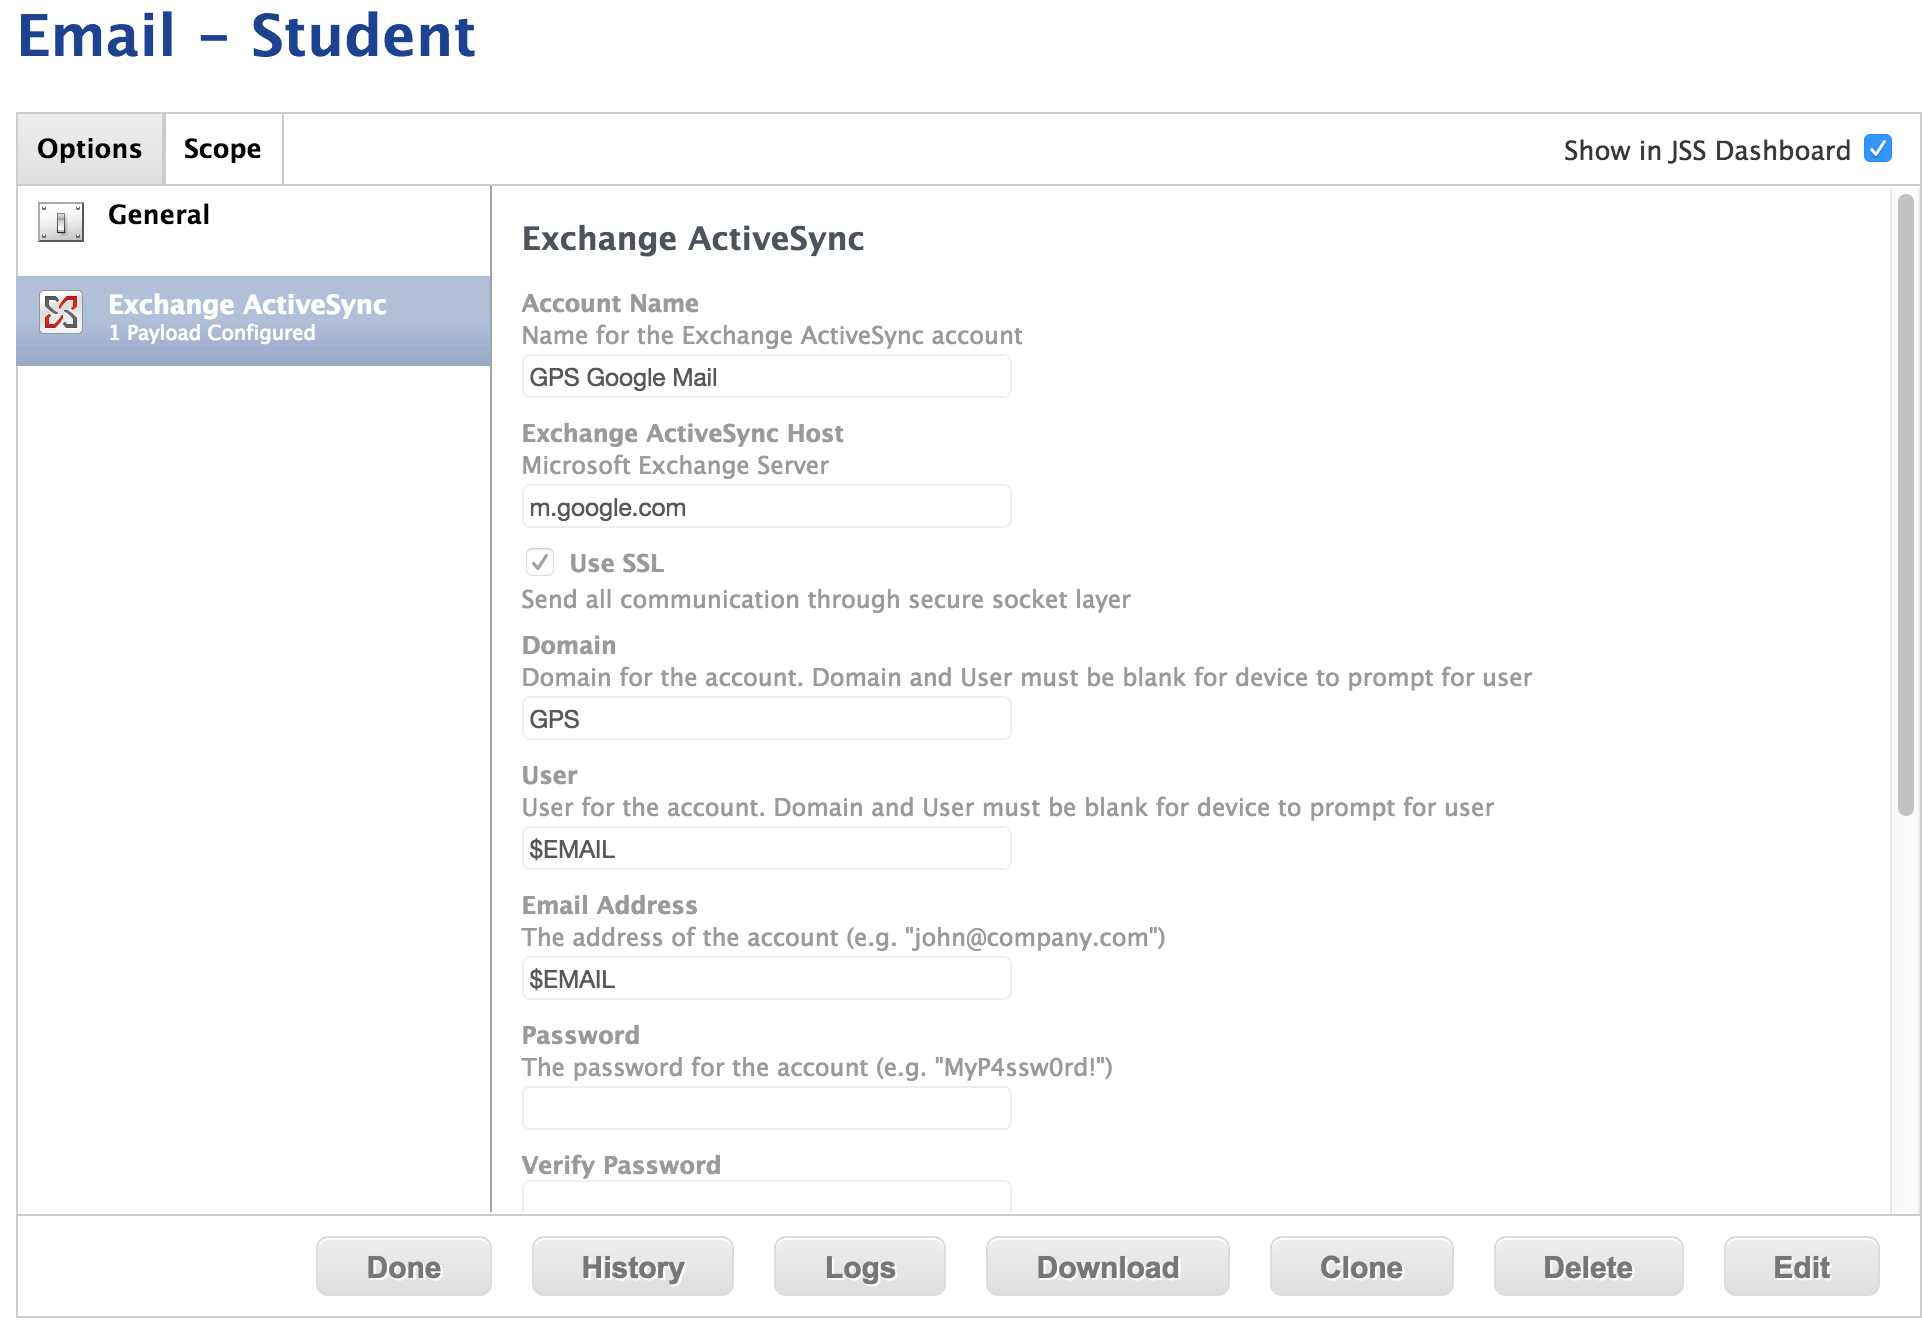This screenshot has width=1922, height=1320.
Task: Click the Email Address input field
Action: click(x=767, y=979)
